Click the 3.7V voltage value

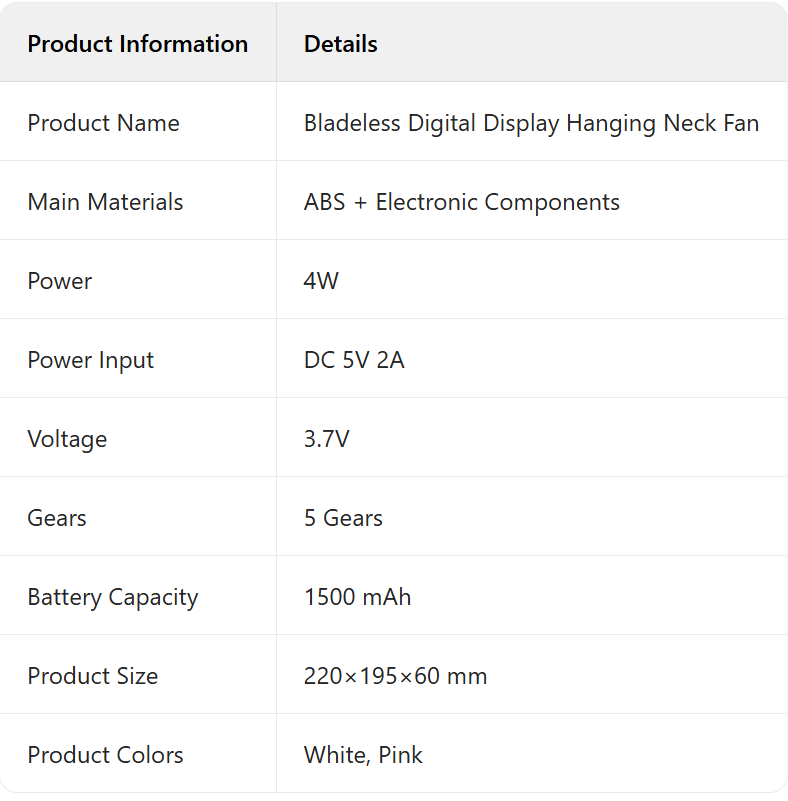tap(326, 438)
